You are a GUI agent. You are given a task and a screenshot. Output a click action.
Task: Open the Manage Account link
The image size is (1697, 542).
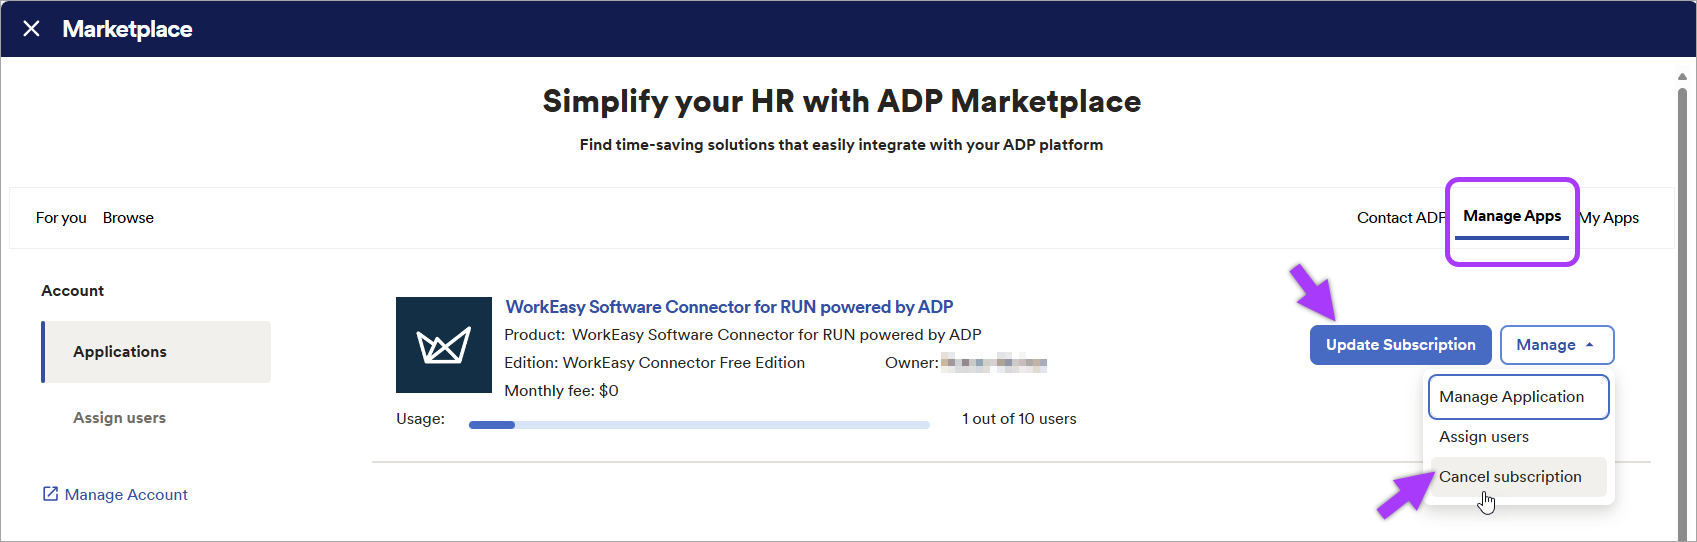pos(126,495)
